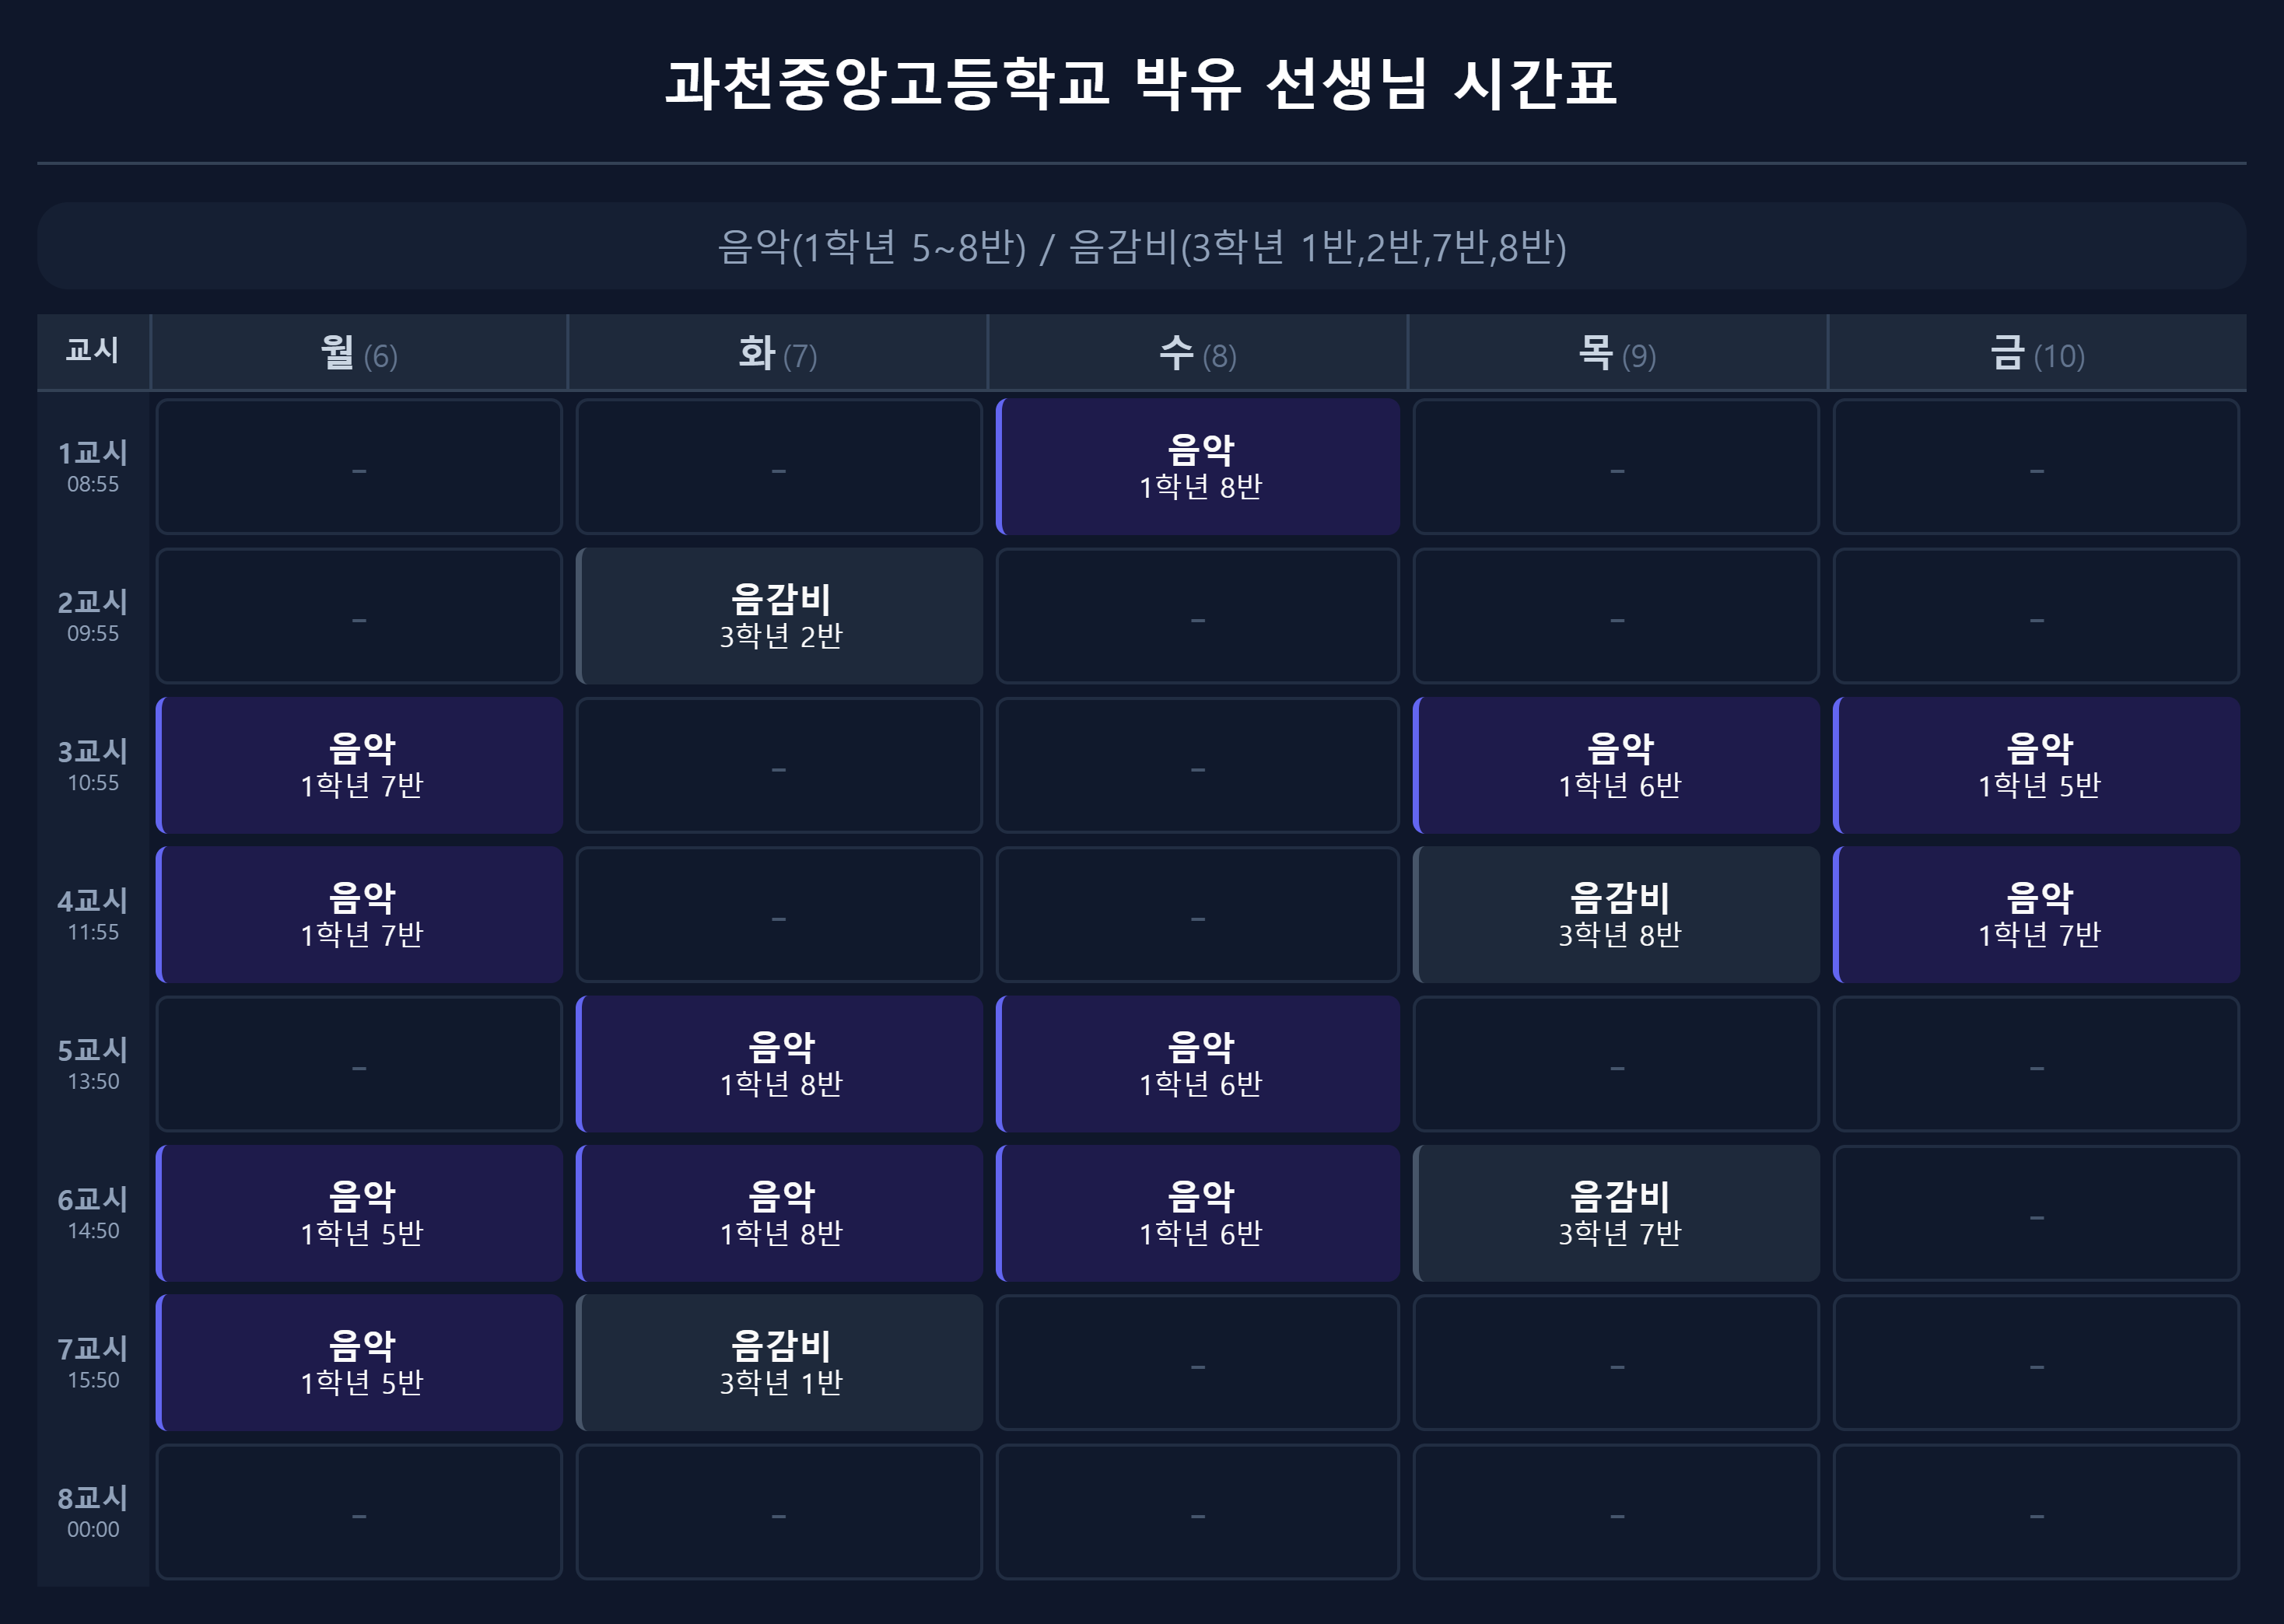Open Thursday 4교시 음감비 3학년 8반 class

pyautogui.click(x=1616, y=914)
